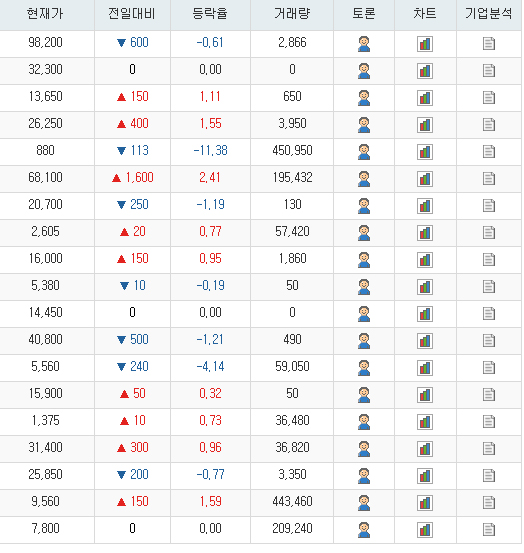The width and height of the screenshot is (524, 553).
Task: Open company analysis icon for 26,250 row
Action: click(488, 125)
